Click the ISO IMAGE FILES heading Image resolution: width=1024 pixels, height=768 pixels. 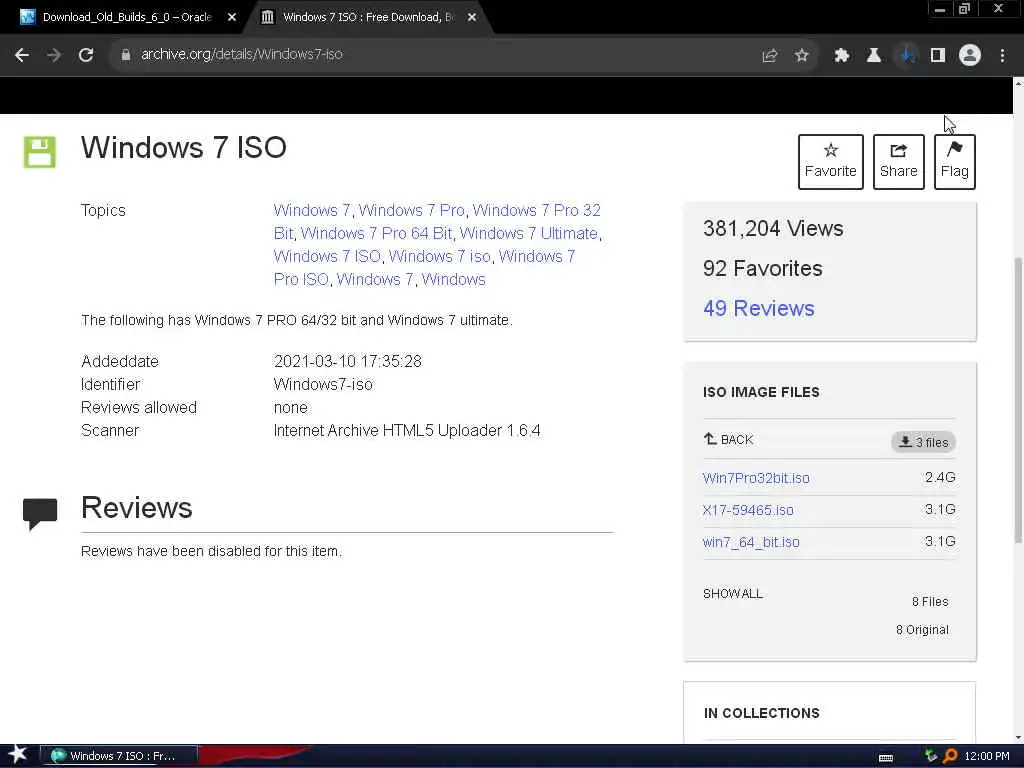(761, 392)
